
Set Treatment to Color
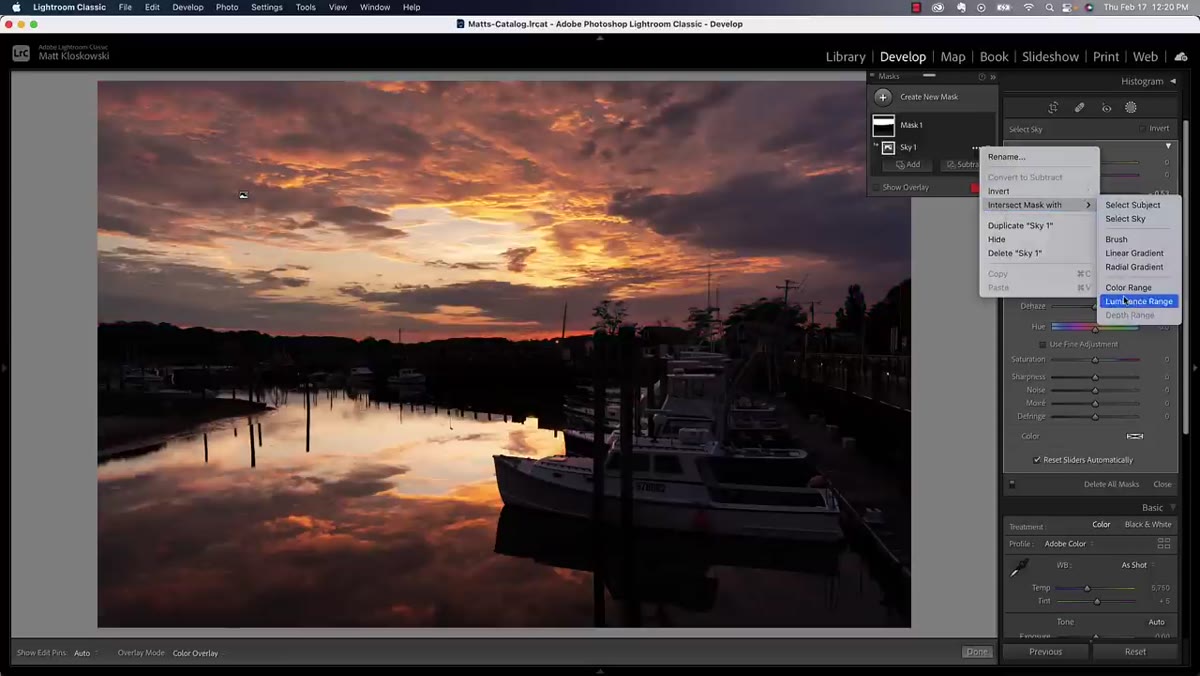(x=1101, y=524)
